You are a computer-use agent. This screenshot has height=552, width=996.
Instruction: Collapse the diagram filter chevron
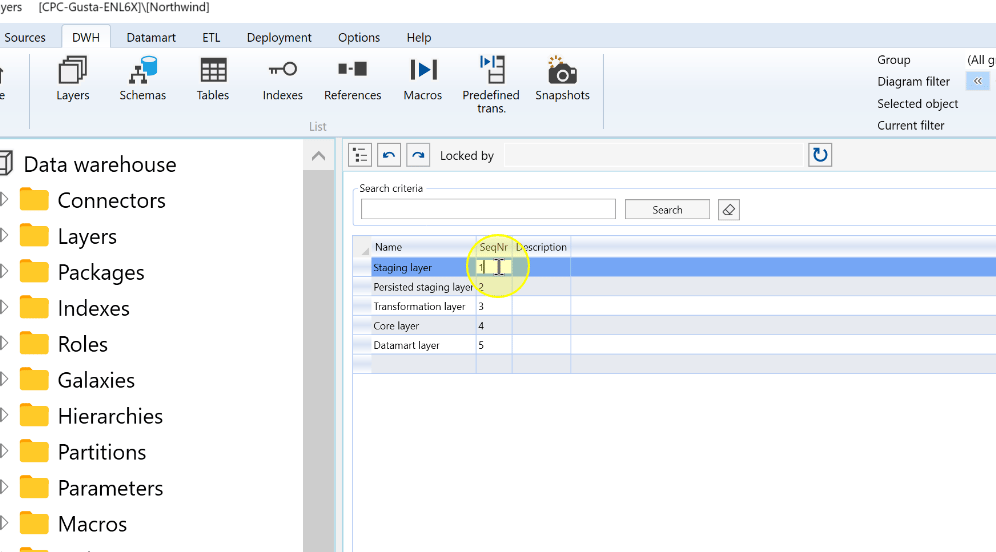[978, 81]
